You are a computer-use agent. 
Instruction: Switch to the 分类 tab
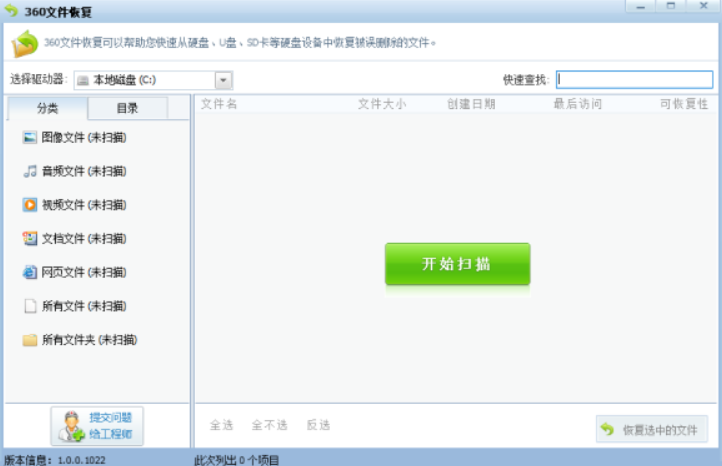(x=47, y=108)
